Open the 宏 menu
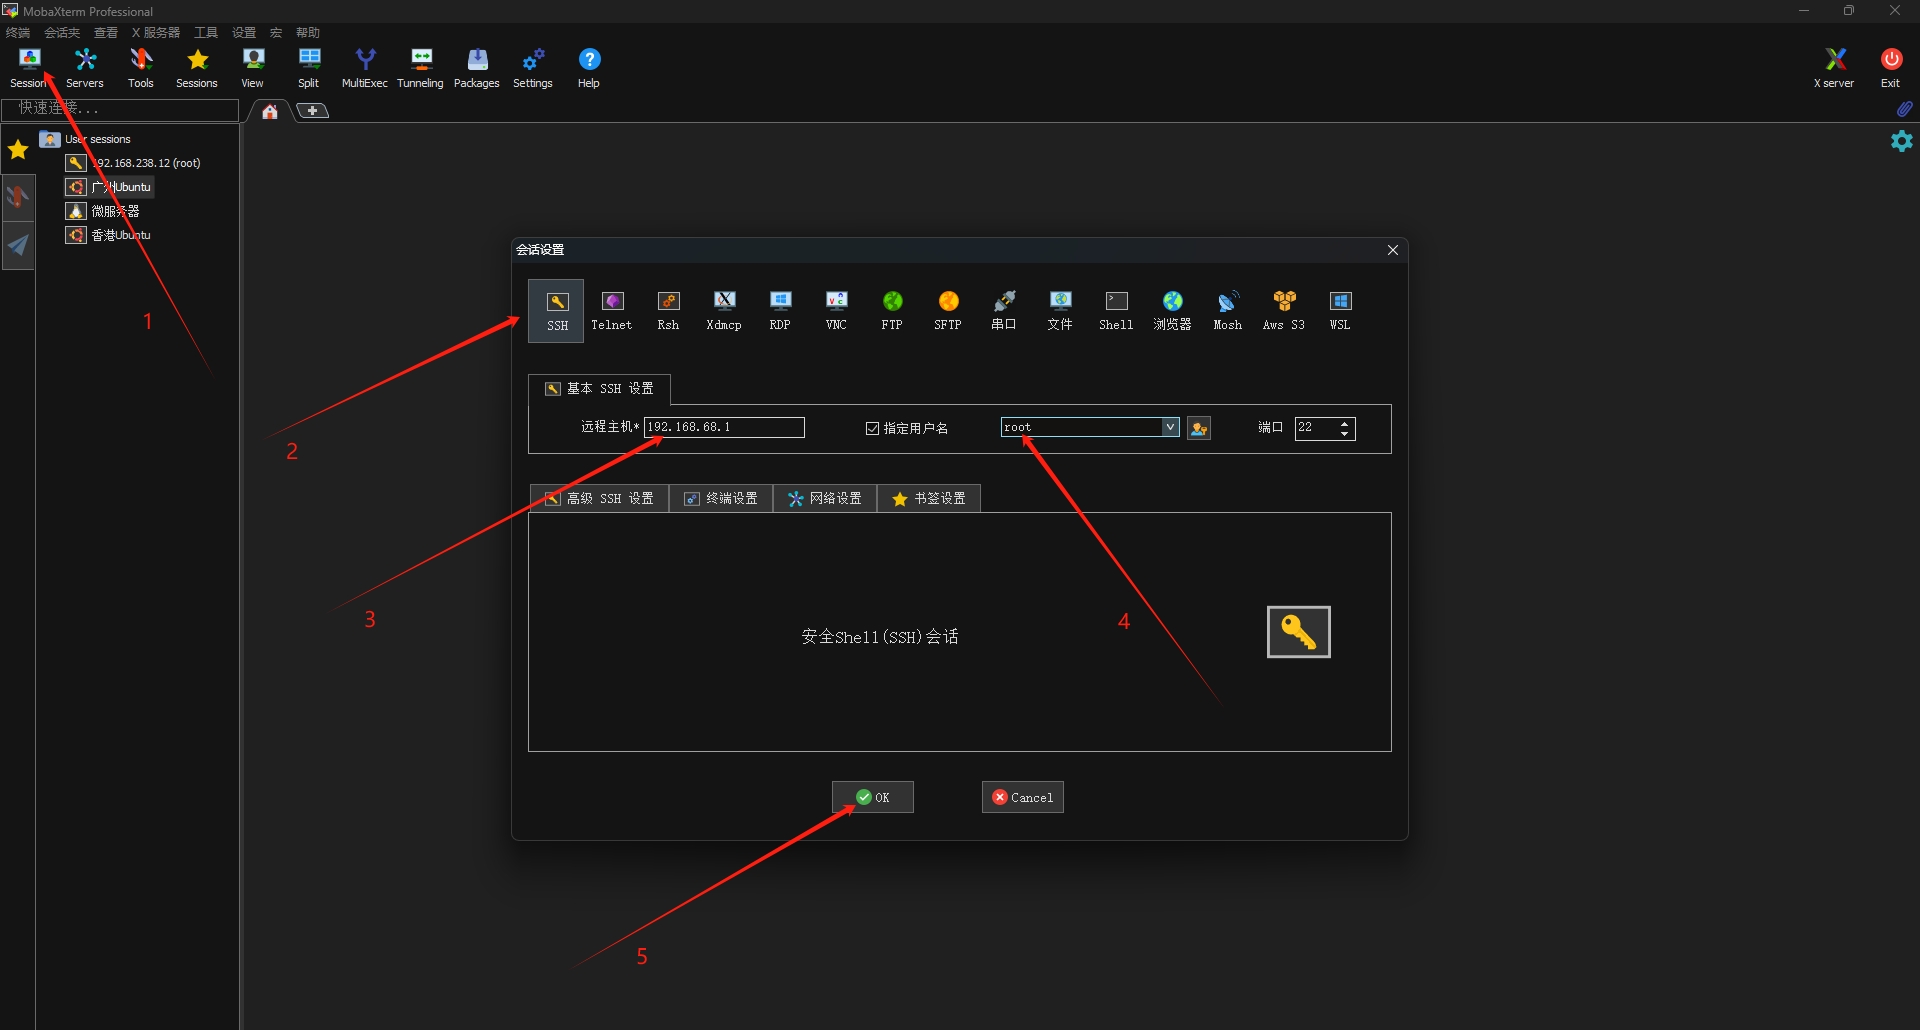1920x1030 pixels. coord(276,33)
